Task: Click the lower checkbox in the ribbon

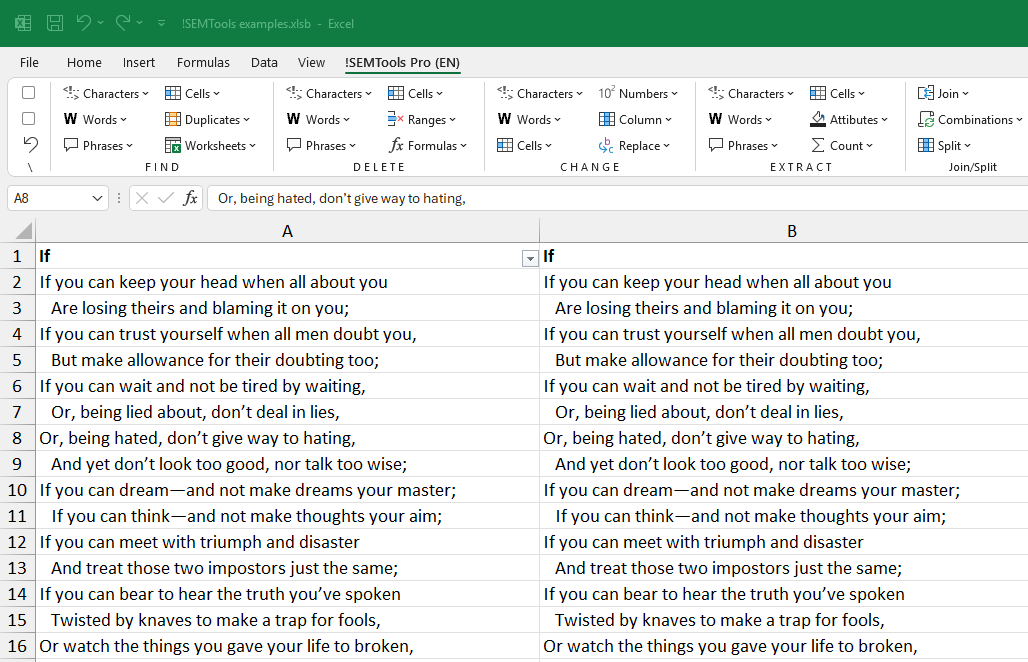Action: click(28, 118)
